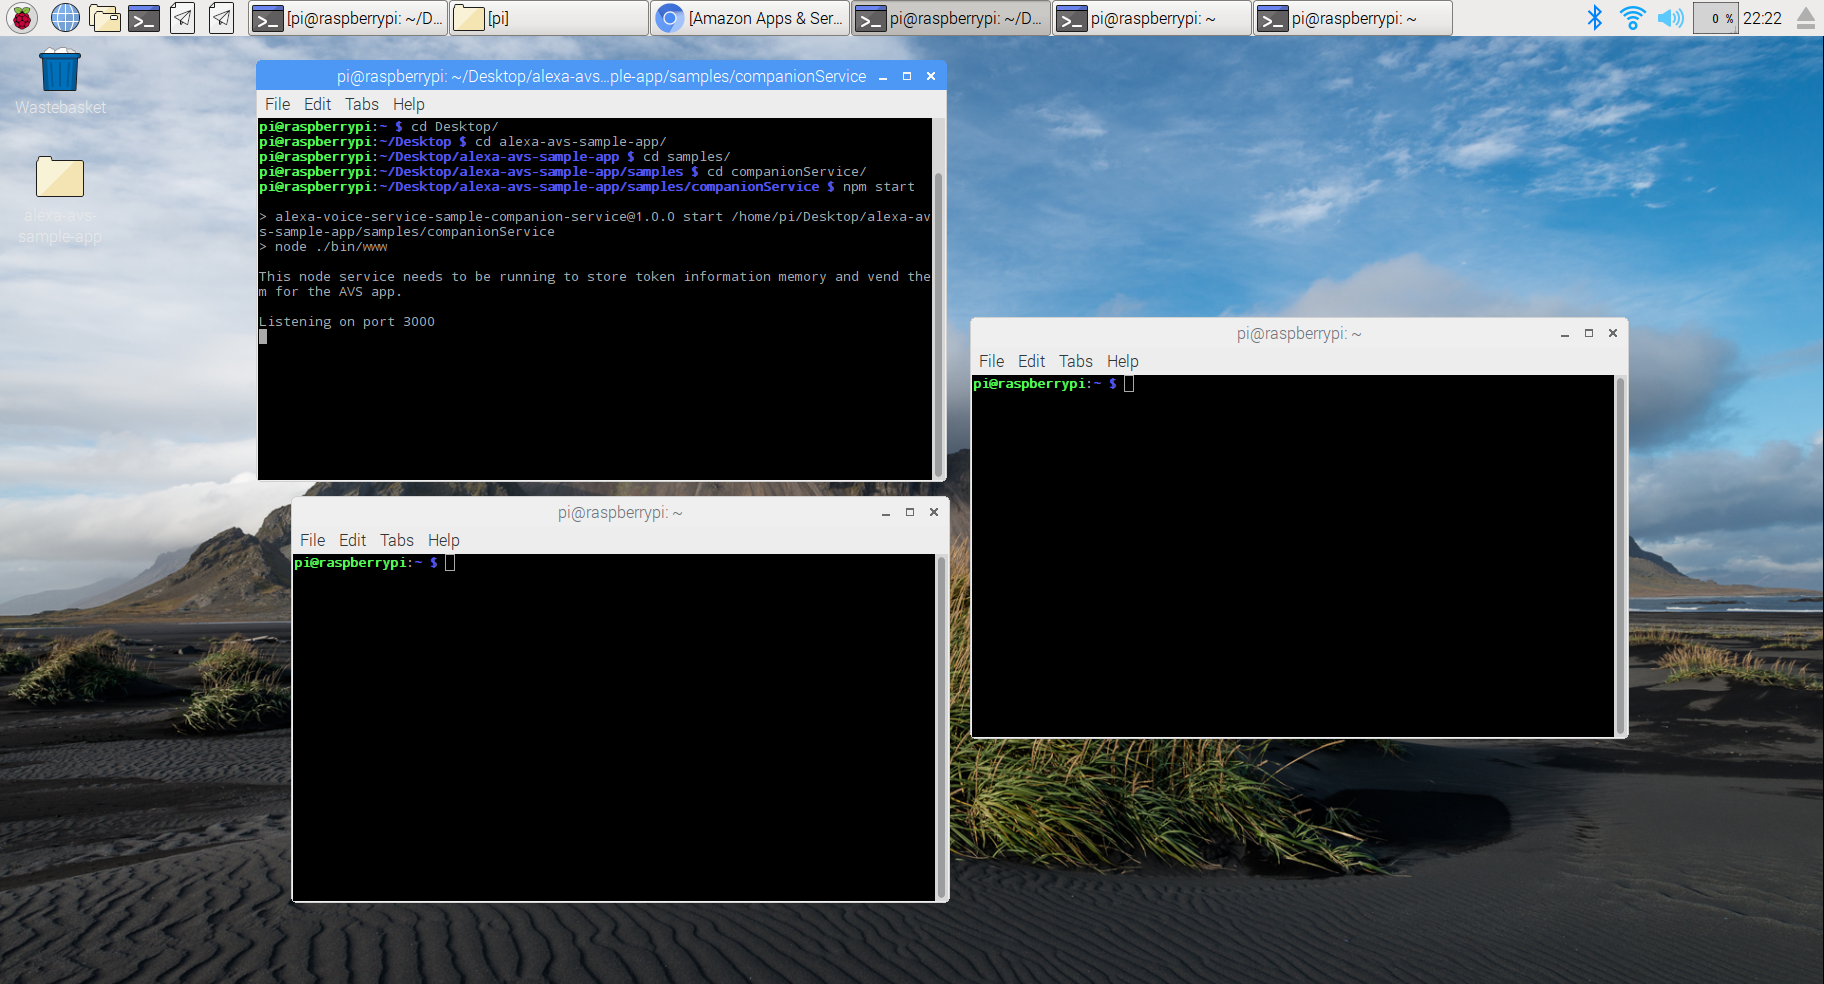This screenshot has height=984, width=1824.
Task: Open the Edit menu of the right terminal
Action: click(x=1031, y=361)
